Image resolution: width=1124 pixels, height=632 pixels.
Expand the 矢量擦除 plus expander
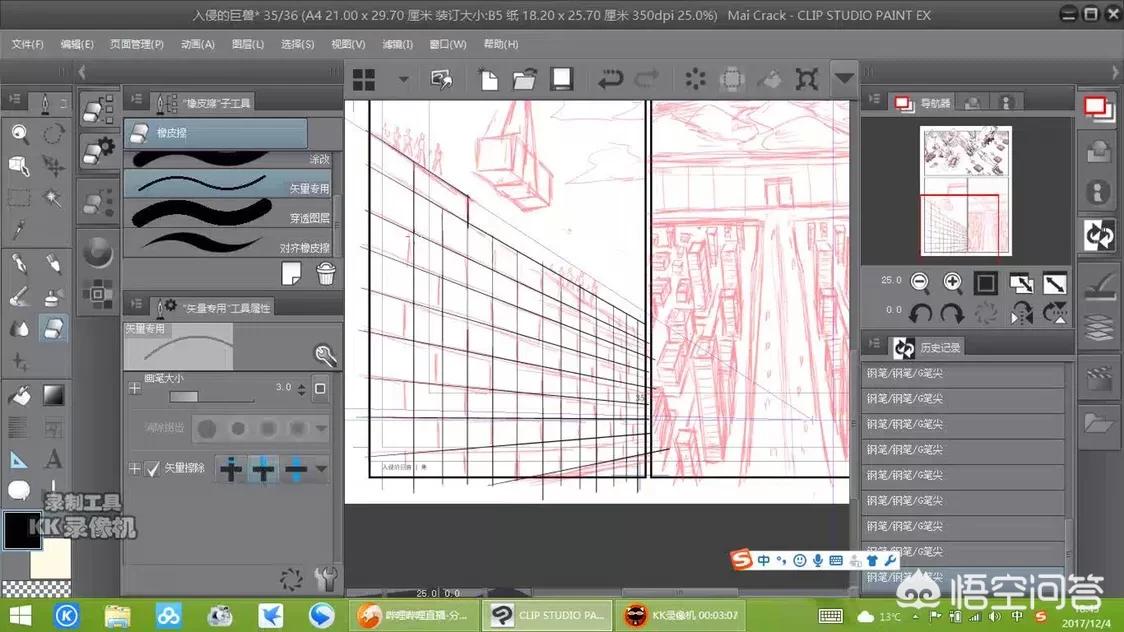(x=134, y=469)
